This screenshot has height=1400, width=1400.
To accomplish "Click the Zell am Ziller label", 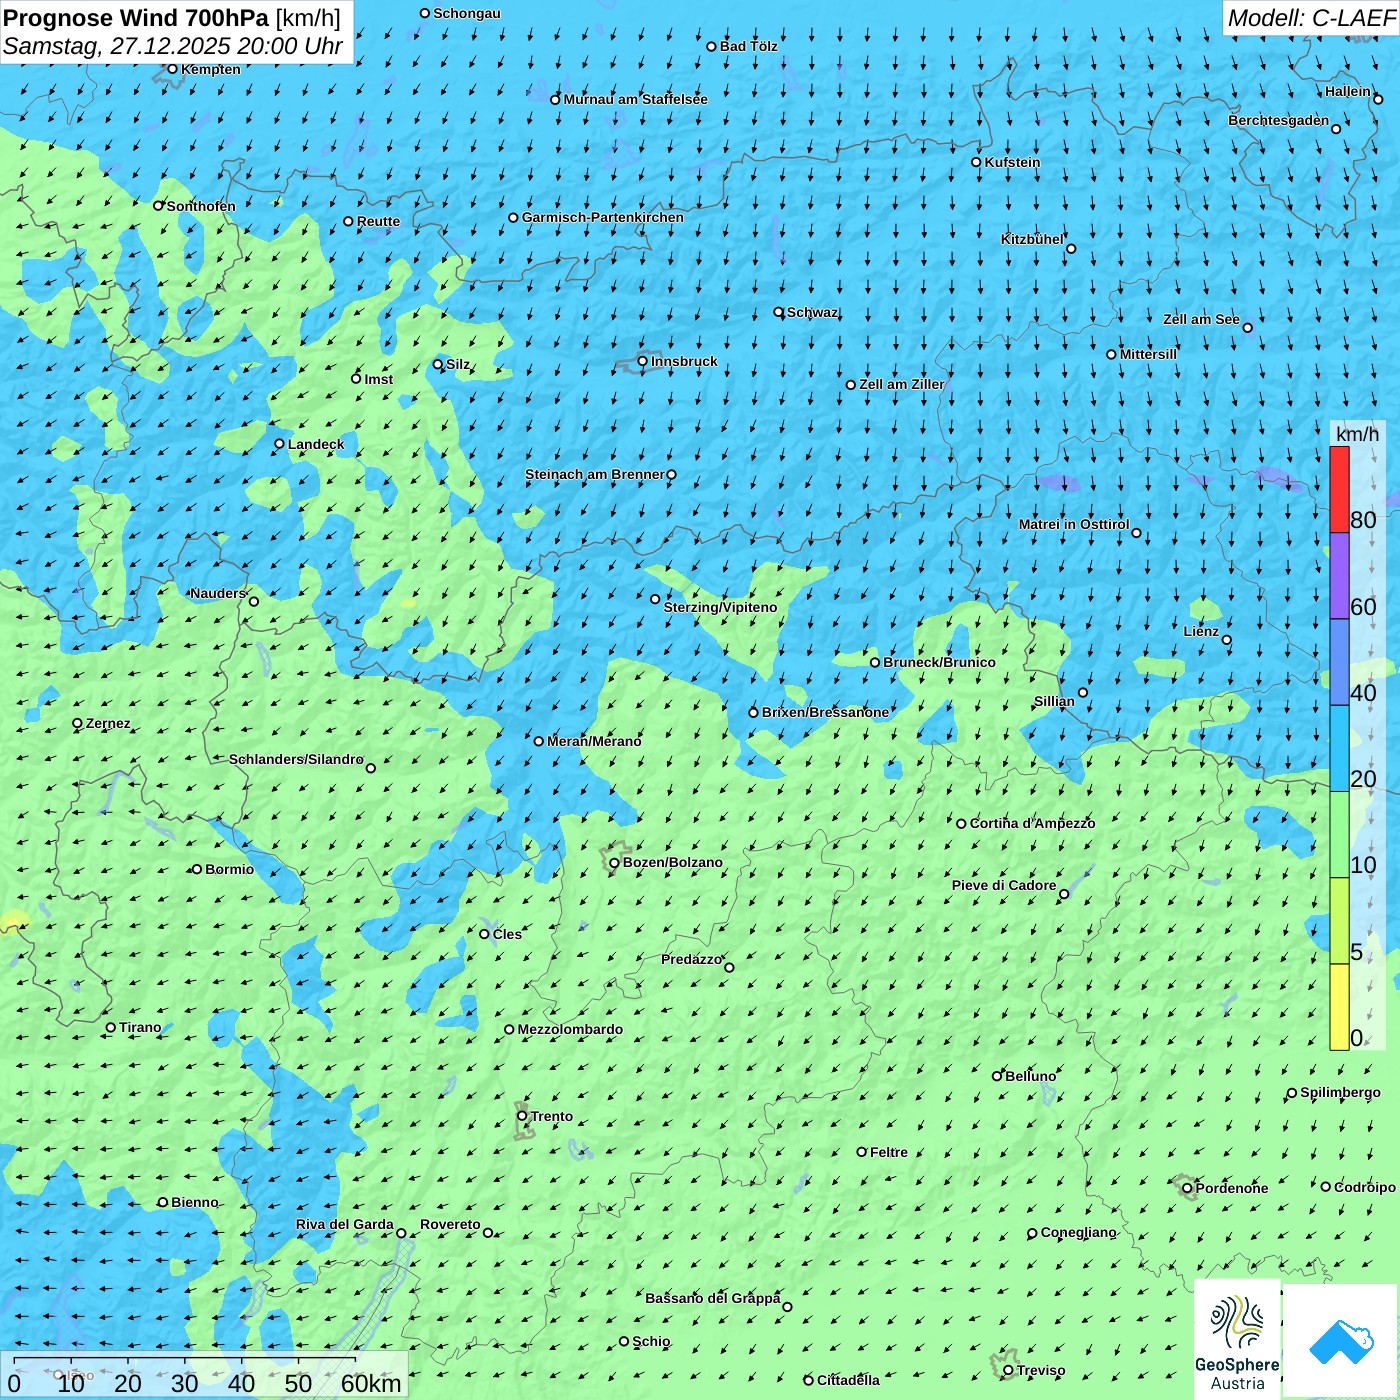I will tap(901, 384).
